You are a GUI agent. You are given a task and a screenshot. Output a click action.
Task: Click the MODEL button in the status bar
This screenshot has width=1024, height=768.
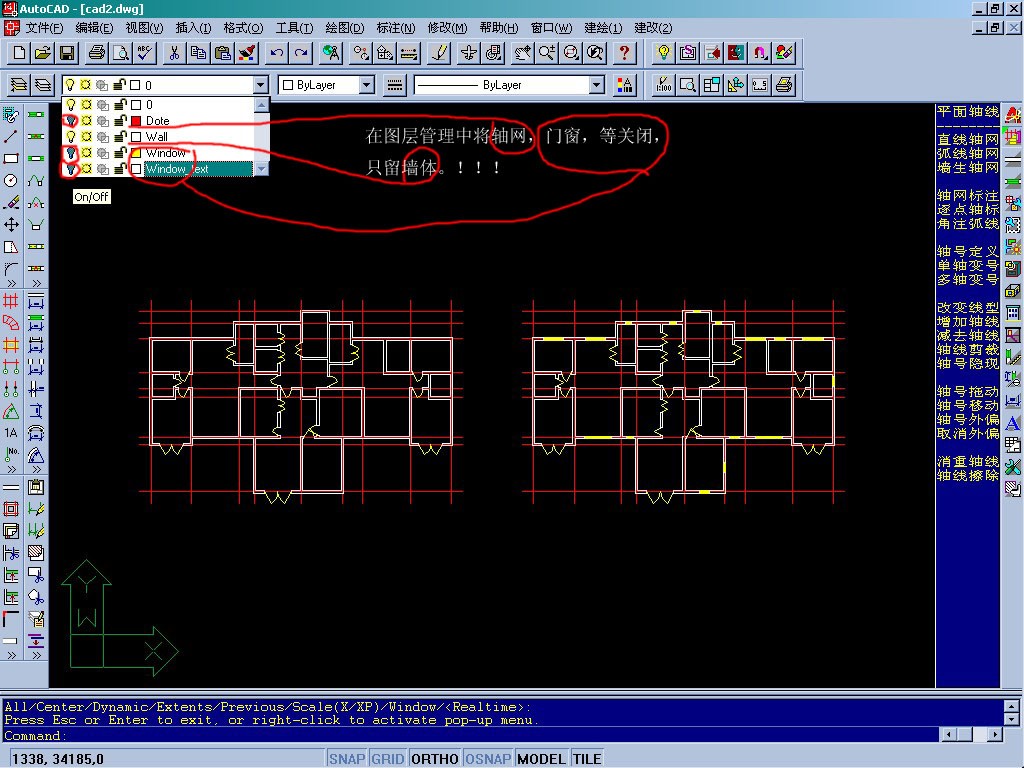[541, 759]
